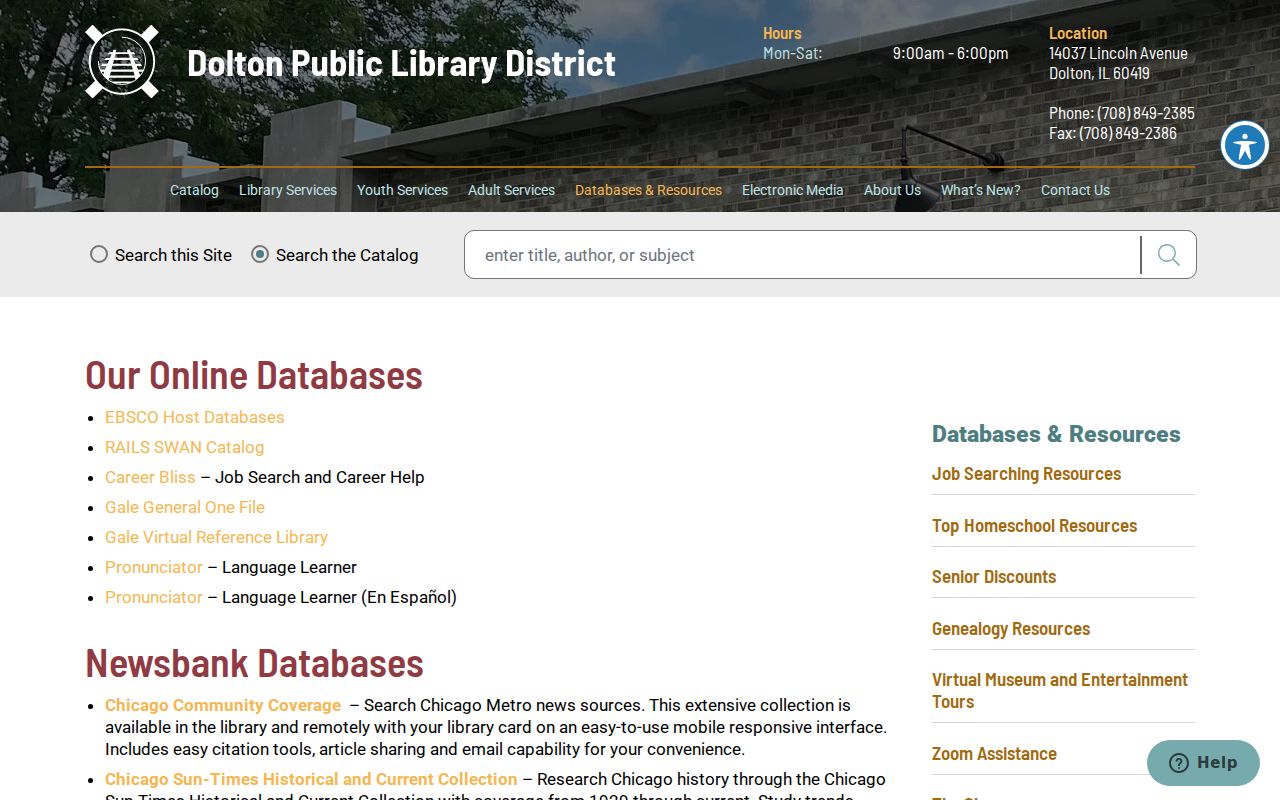Open the RAILS SWAN Catalog link
The image size is (1280, 800).
click(x=185, y=447)
